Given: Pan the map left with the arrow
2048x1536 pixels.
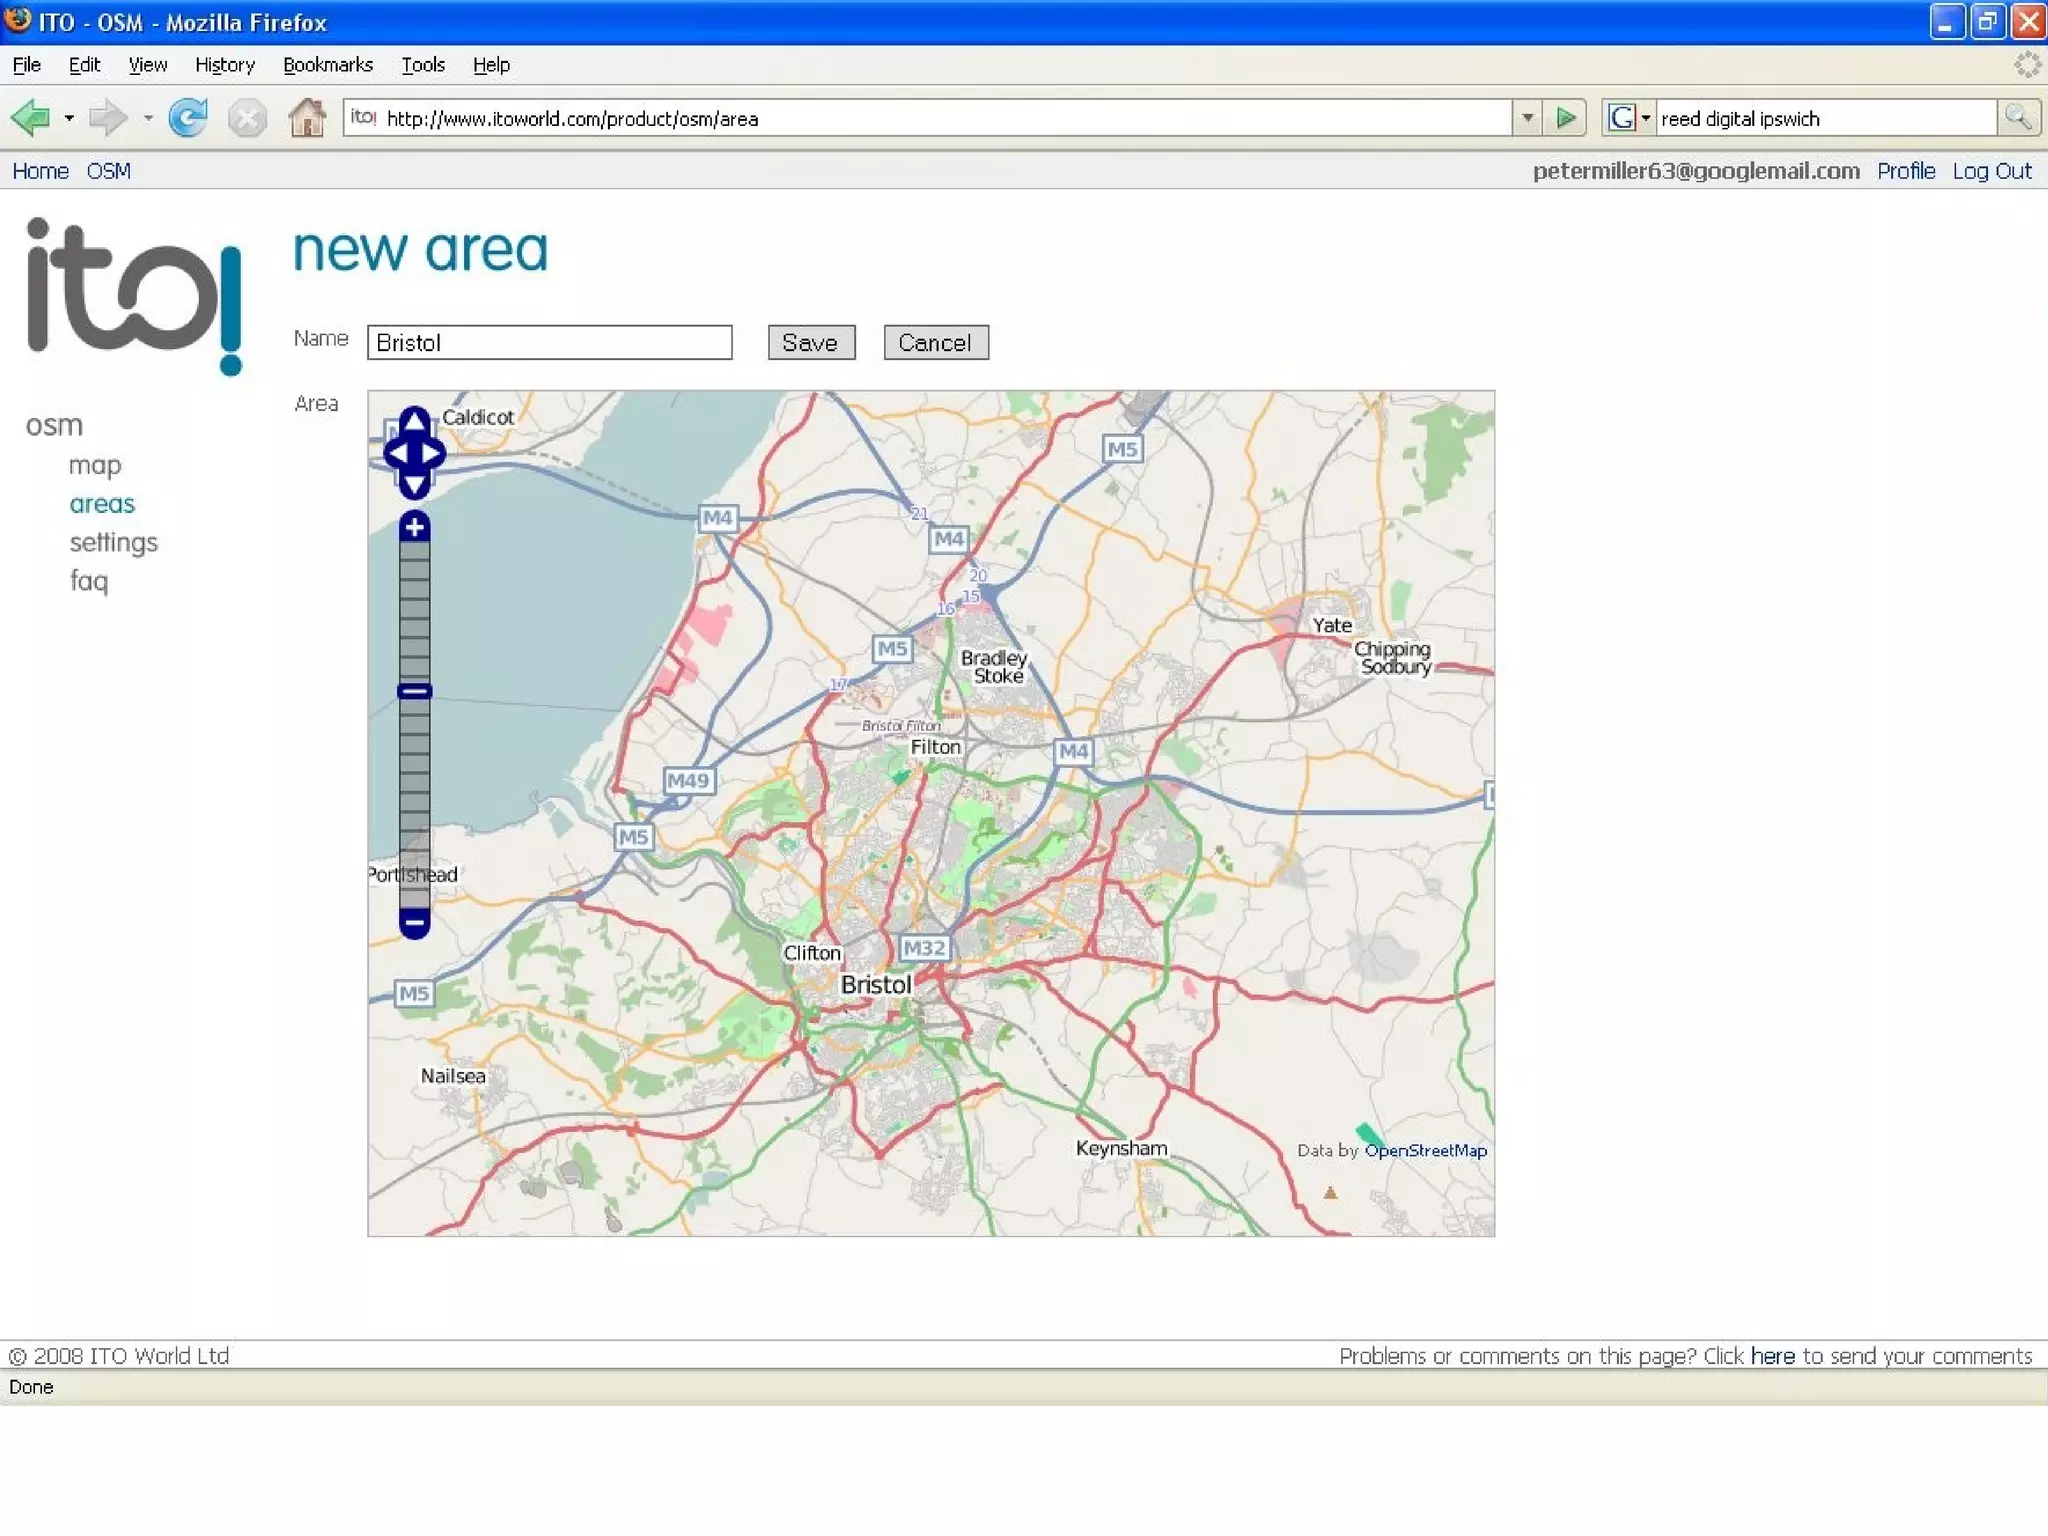Looking at the screenshot, I should point(396,454).
